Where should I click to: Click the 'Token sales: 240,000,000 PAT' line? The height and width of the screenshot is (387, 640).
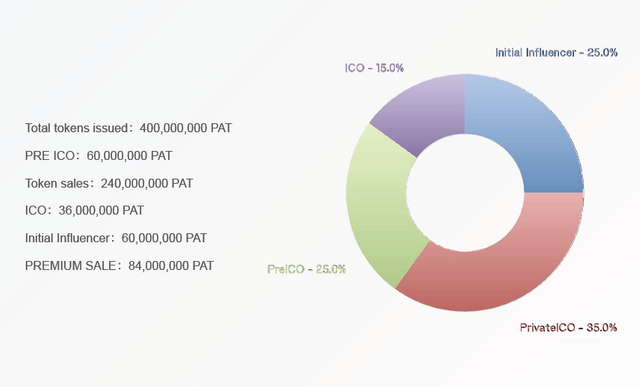pyautogui.click(x=109, y=183)
